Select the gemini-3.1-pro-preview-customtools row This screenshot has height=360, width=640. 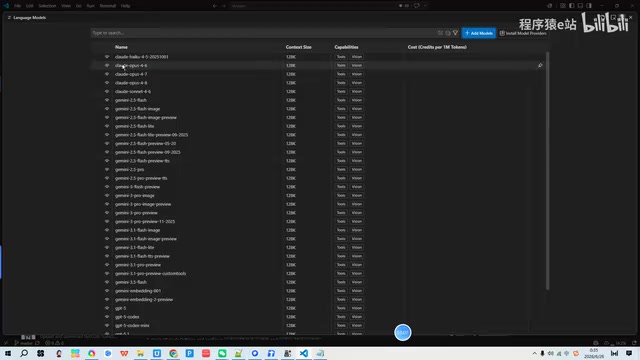(318, 273)
